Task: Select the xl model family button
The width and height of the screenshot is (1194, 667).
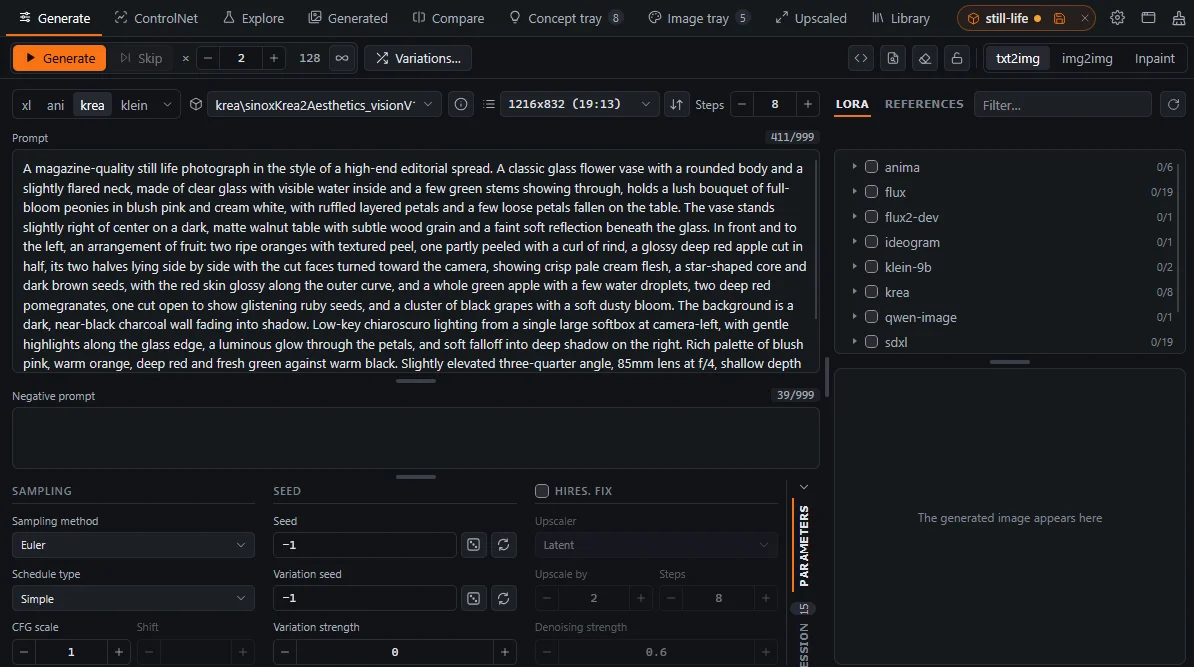Action: tap(27, 104)
